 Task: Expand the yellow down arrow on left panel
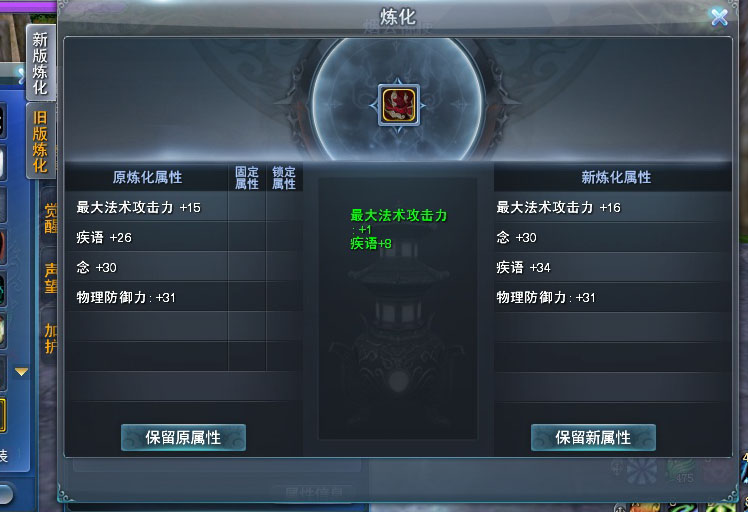[x=21, y=371]
